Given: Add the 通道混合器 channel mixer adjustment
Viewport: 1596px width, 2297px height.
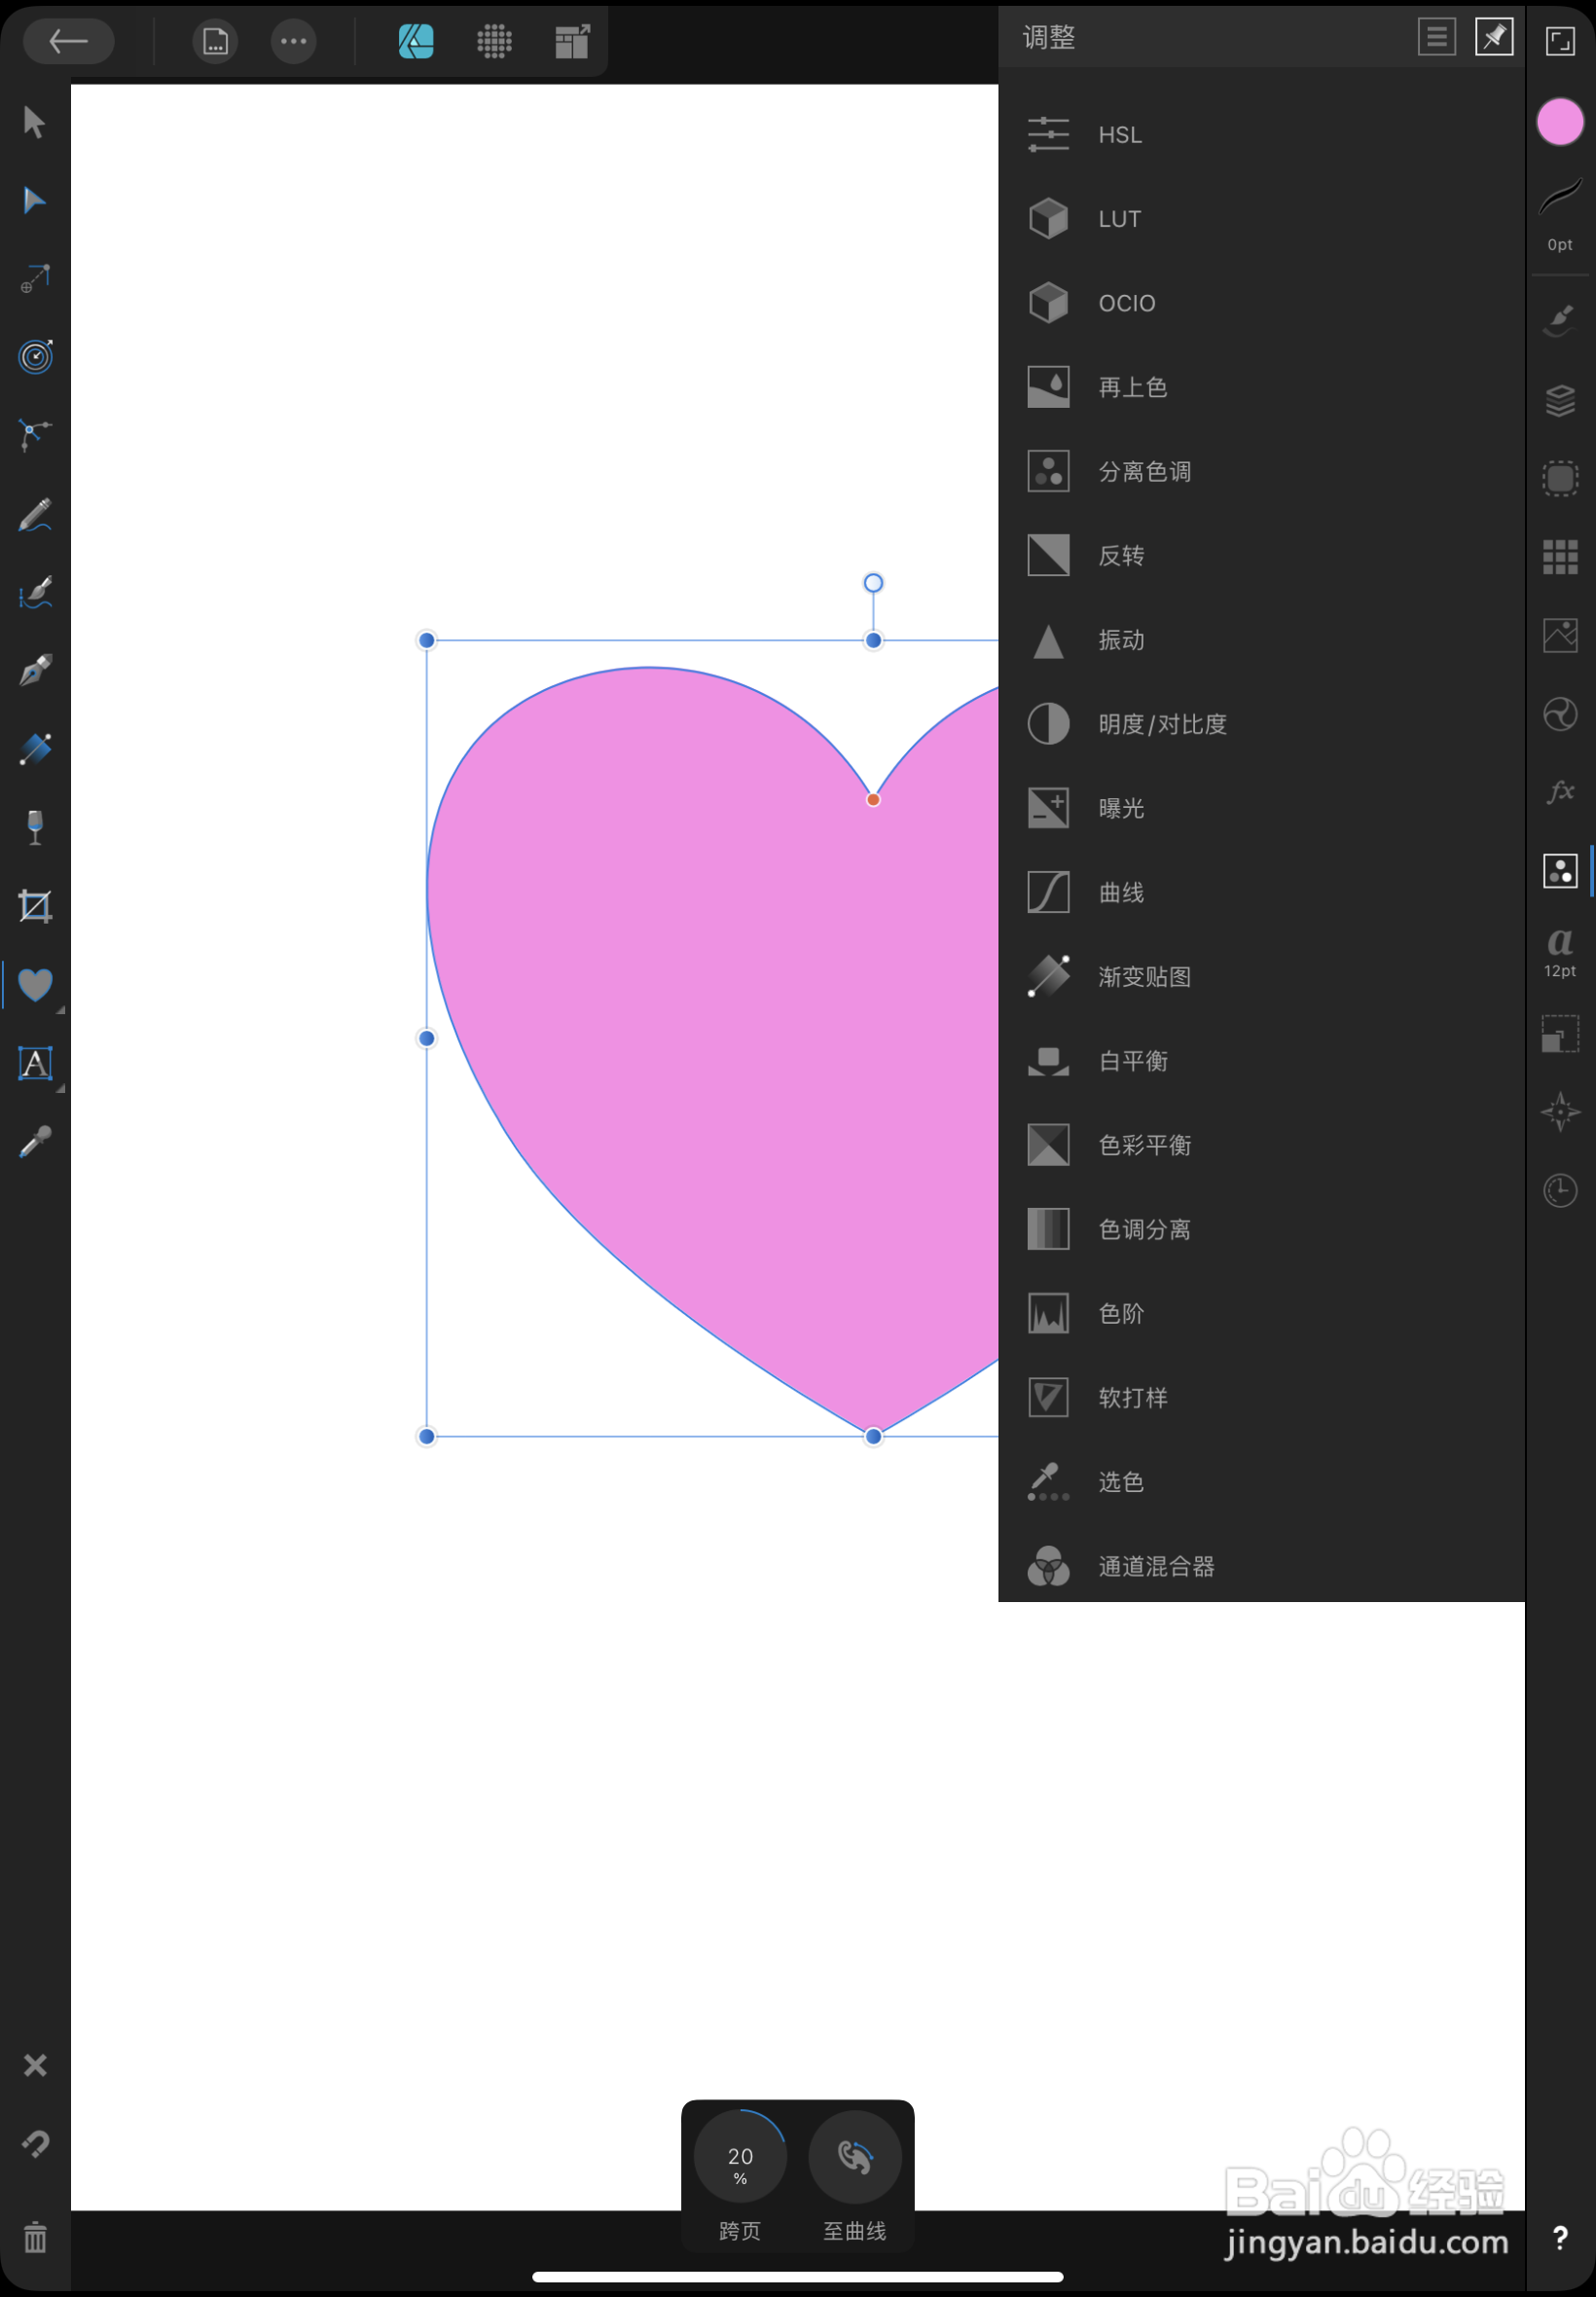Looking at the screenshot, I should pyautogui.click(x=1261, y=1565).
